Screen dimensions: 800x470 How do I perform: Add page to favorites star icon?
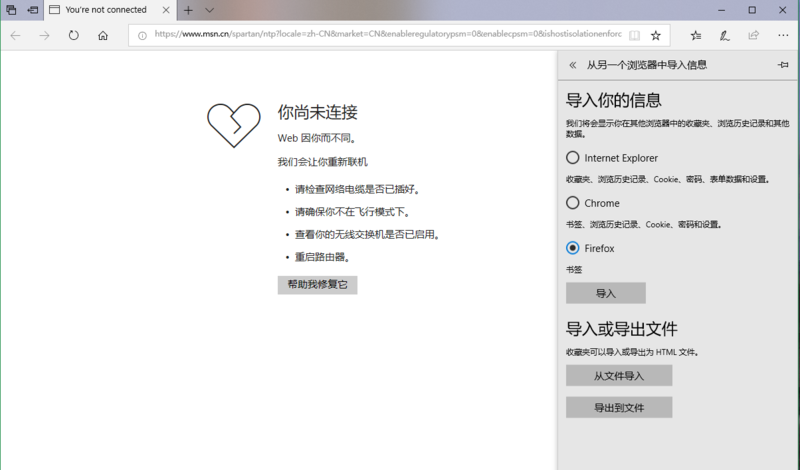click(656, 35)
